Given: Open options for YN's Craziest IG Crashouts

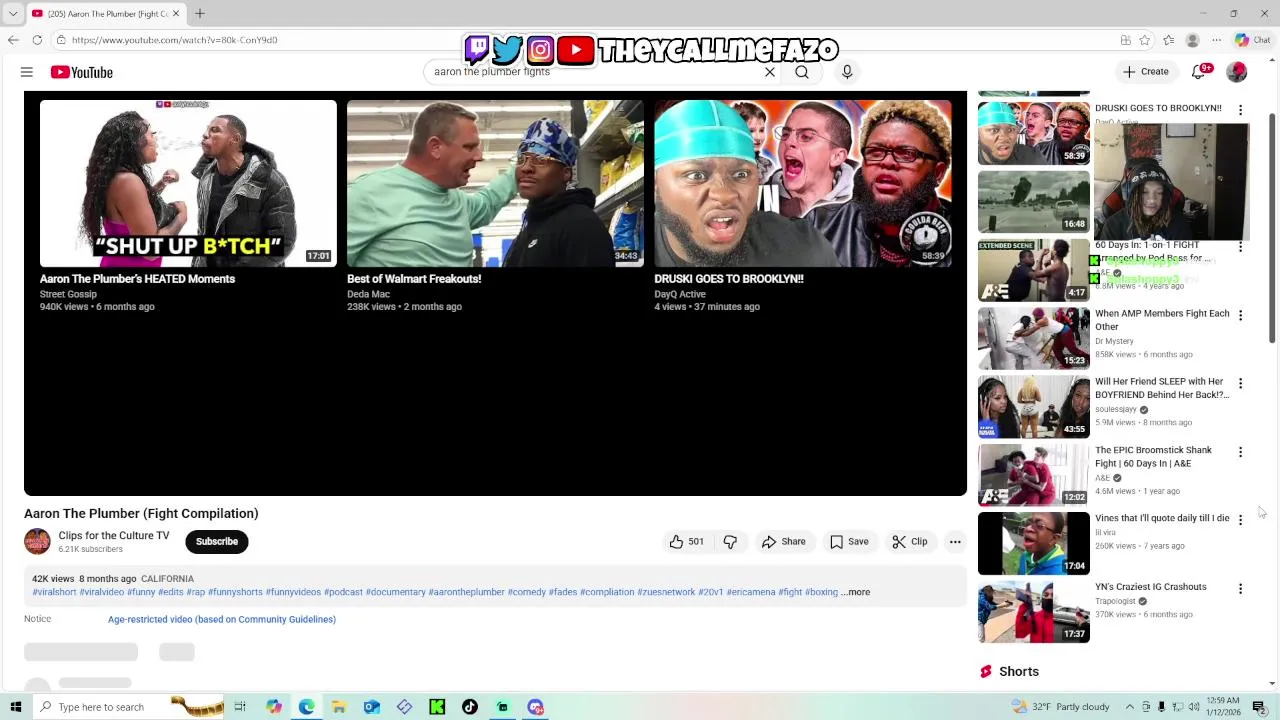Looking at the screenshot, I should click(1240, 589).
